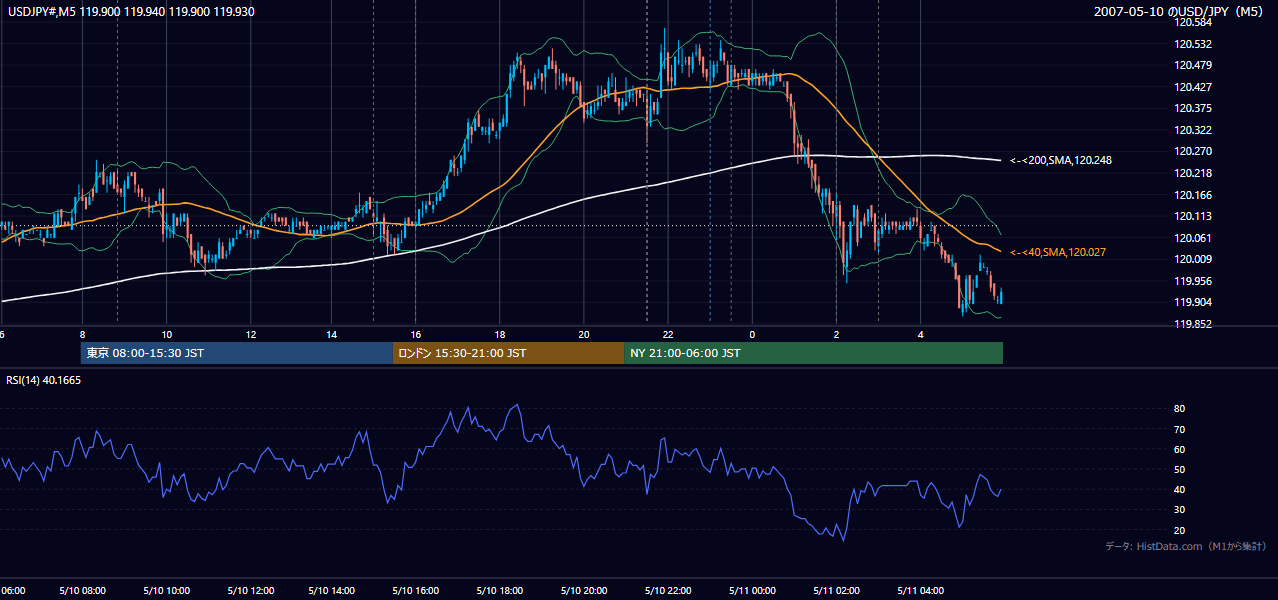Click the 5/10 18:00 time label
This screenshot has width=1278, height=600.
click(500, 590)
